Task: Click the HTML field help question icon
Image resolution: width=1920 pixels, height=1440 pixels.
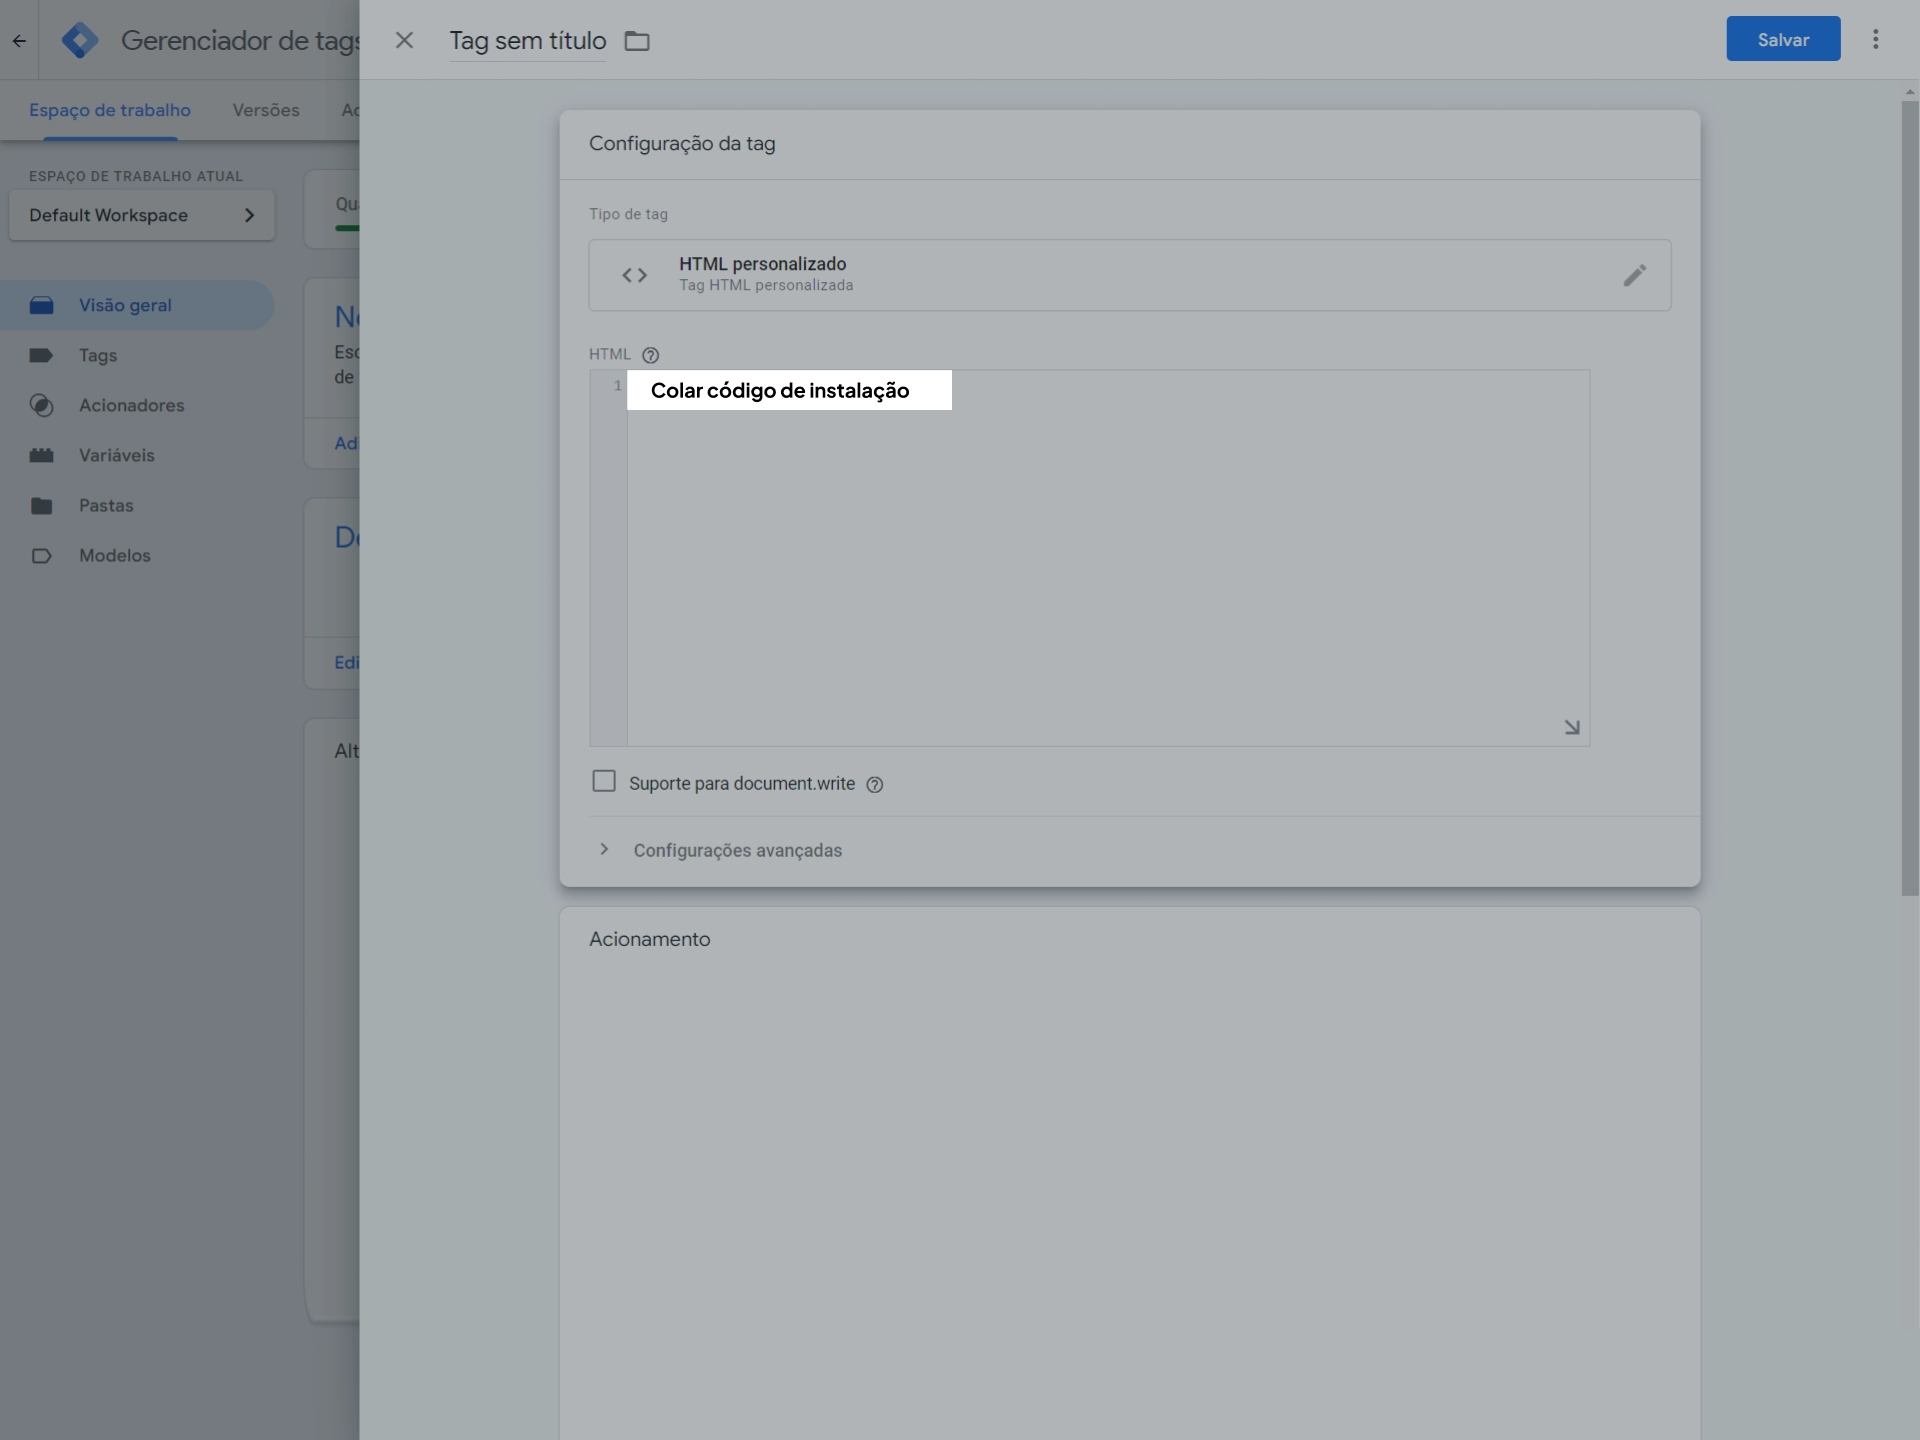Action: click(x=650, y=355)
